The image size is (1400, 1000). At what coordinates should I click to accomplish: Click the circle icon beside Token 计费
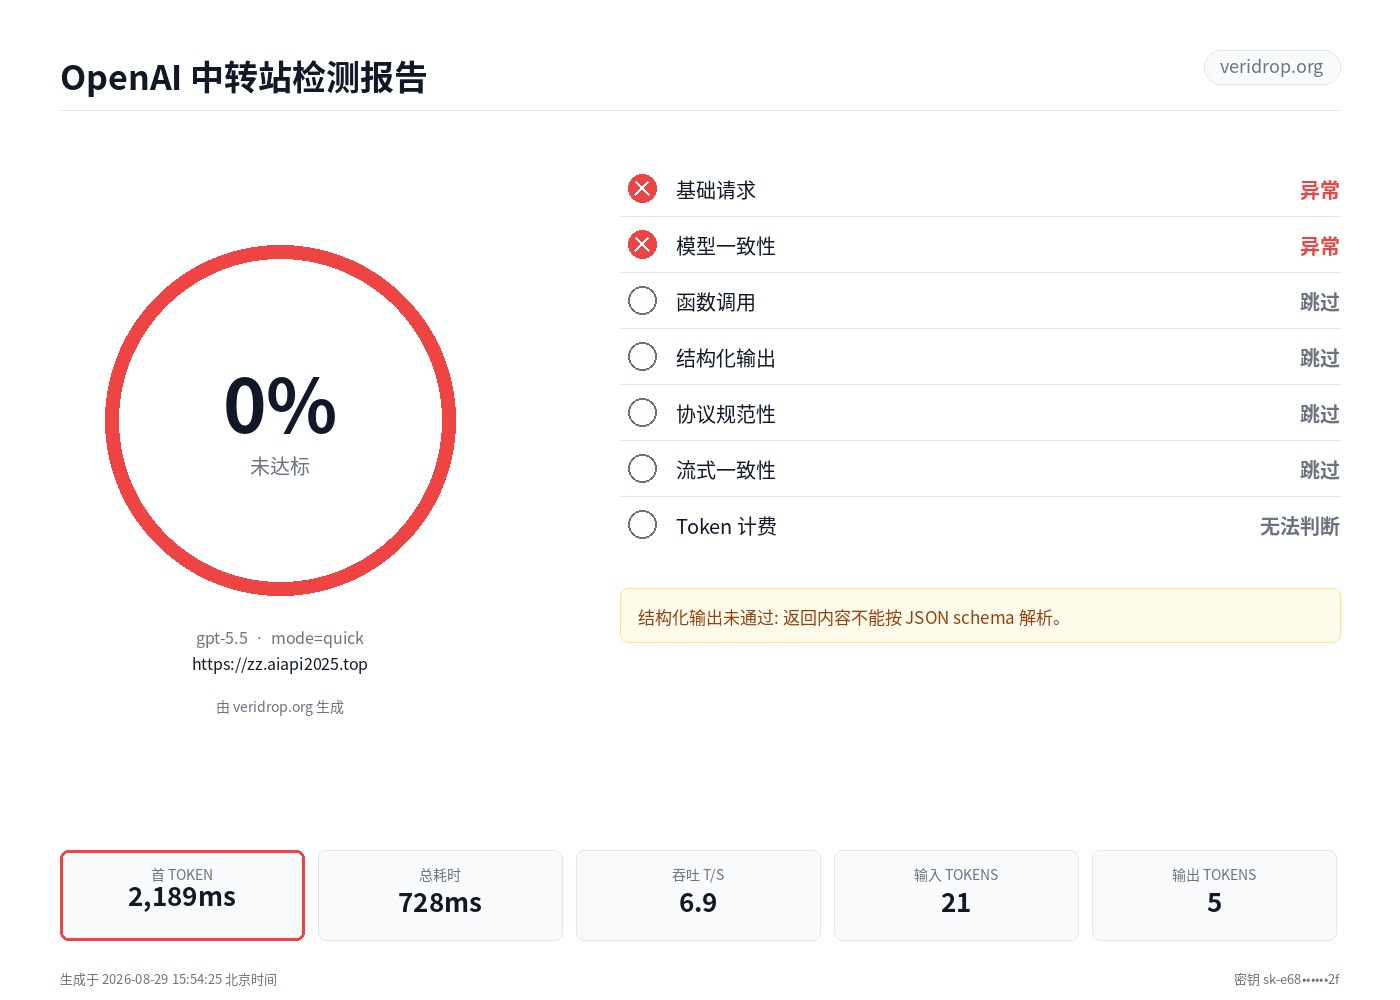(642, 525)
